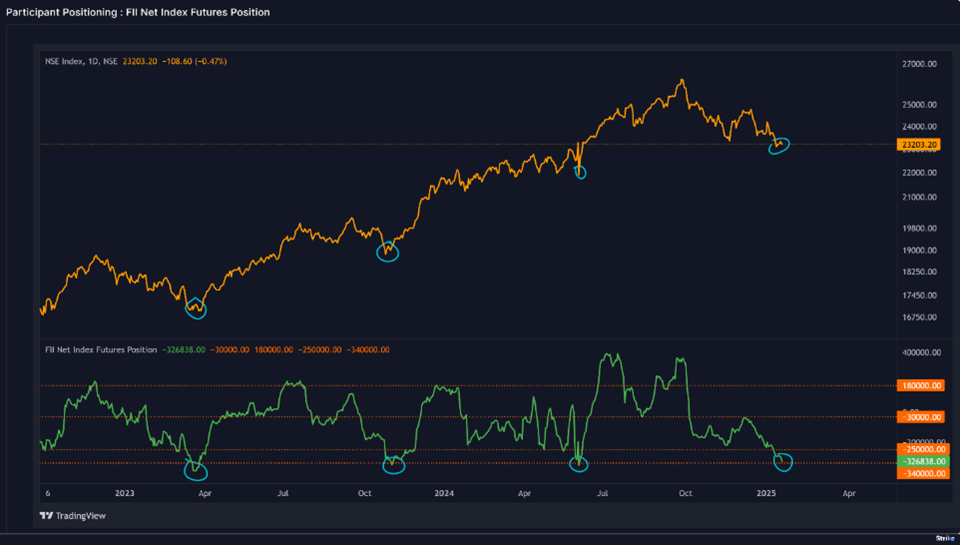
Task: Click the orange -340000.00 level tag
Action: coord(919,475)
